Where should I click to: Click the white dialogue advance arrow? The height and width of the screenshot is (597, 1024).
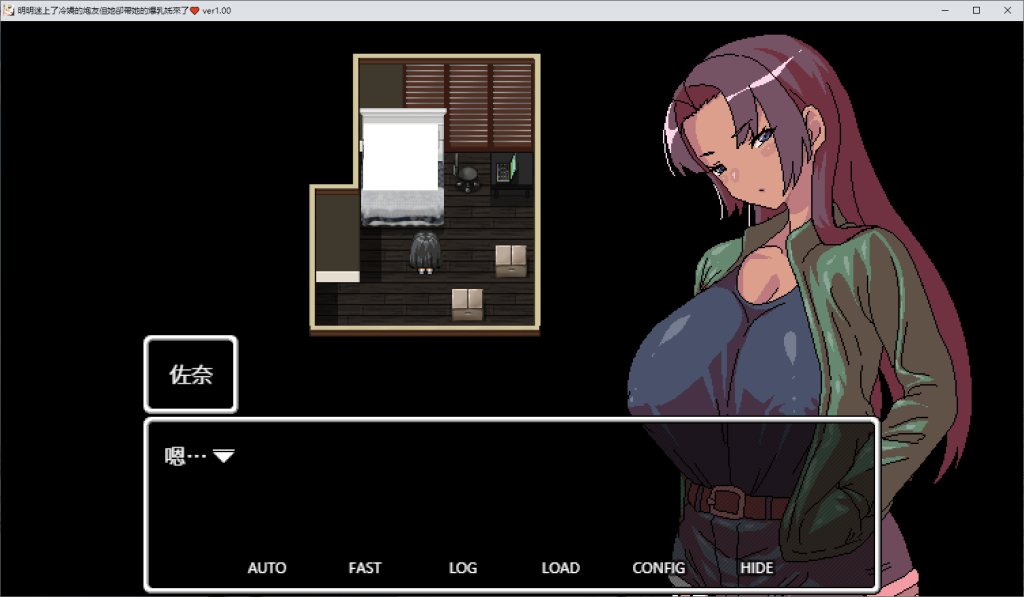pos(224,456)
